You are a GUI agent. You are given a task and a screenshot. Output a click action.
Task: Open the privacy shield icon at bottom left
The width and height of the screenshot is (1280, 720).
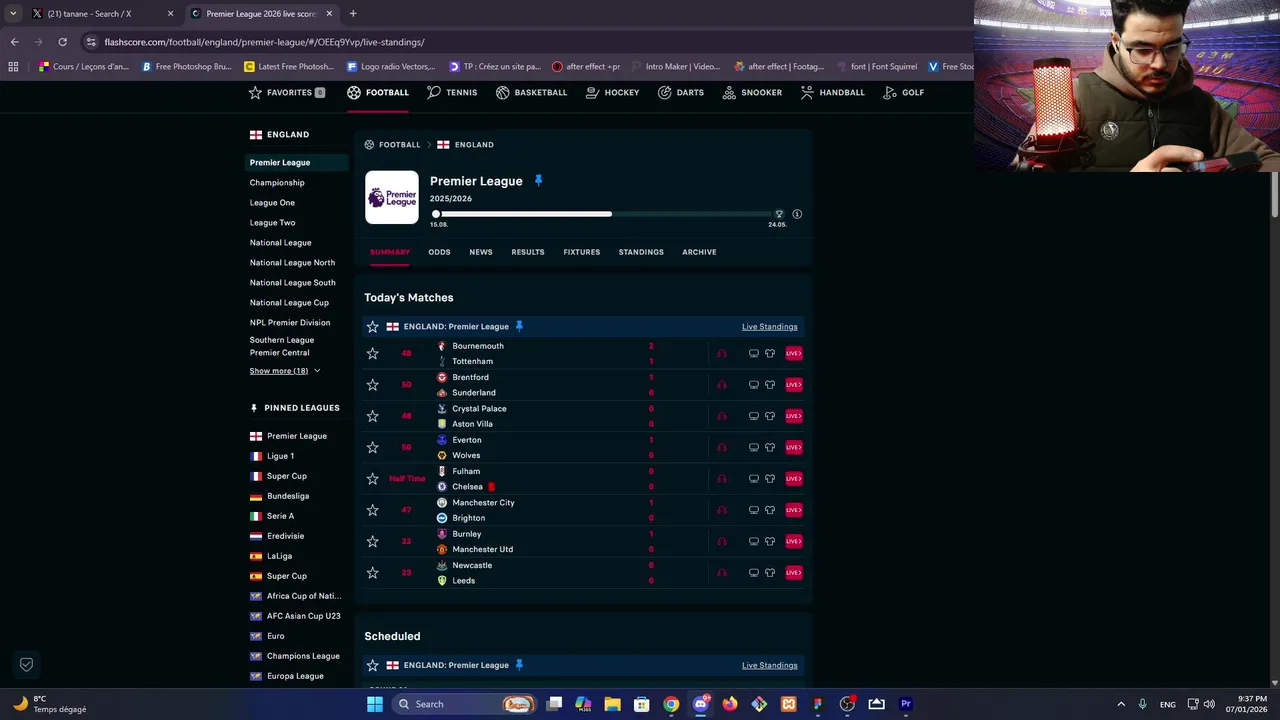coord(27,664)
